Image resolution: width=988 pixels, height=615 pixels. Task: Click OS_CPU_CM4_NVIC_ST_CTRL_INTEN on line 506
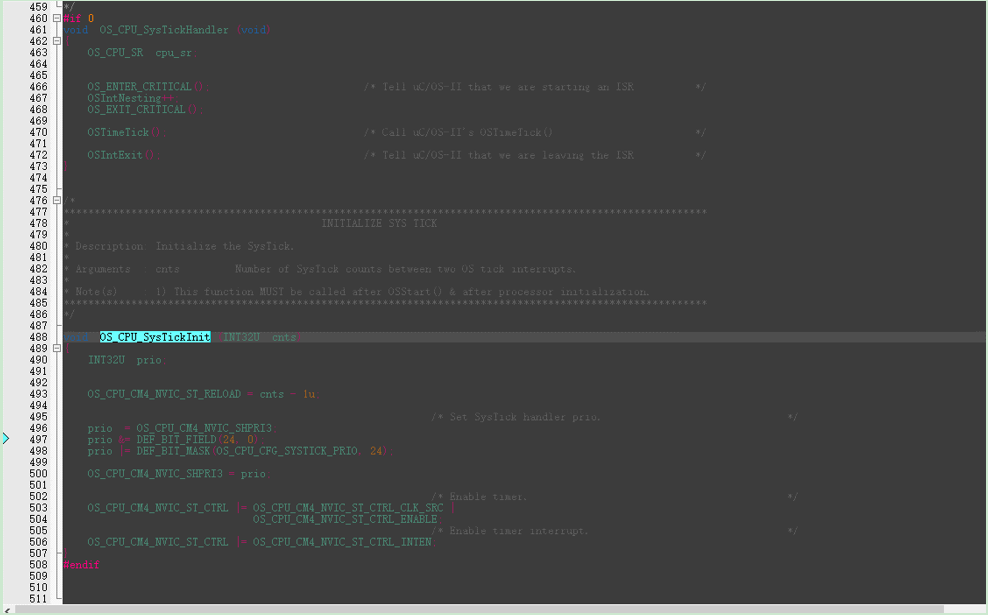coord(342,541)
